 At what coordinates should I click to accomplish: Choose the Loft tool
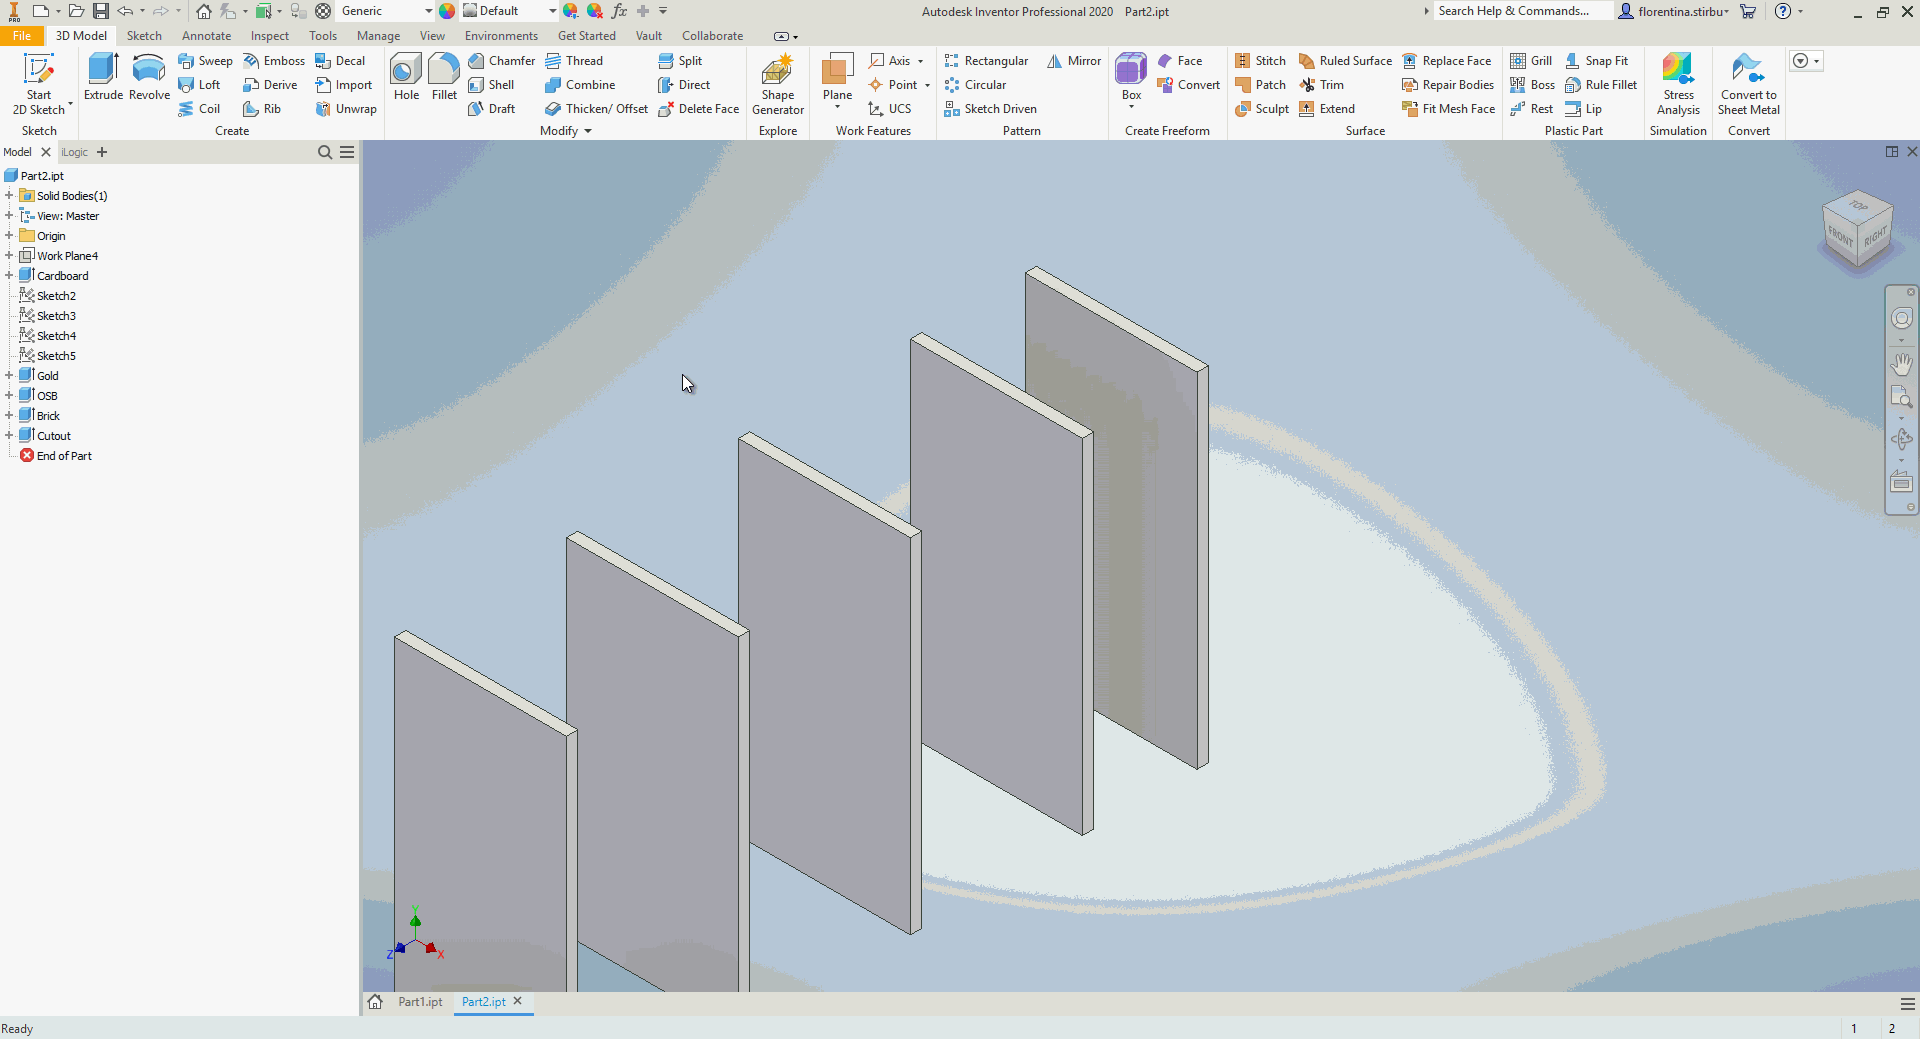[x=199, y=85]
